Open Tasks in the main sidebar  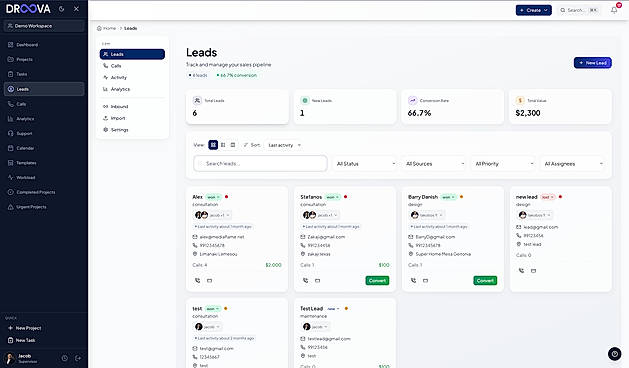(x=44, y=74)
